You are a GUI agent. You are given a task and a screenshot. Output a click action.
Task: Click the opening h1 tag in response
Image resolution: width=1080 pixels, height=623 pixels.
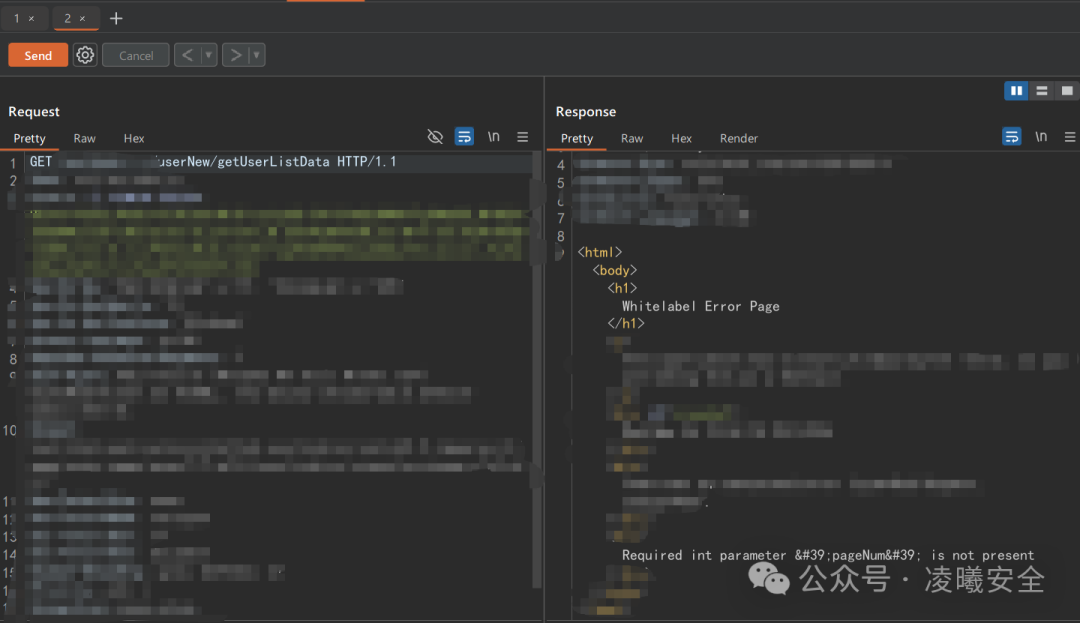pyautogui.click(x=622, y=288)
